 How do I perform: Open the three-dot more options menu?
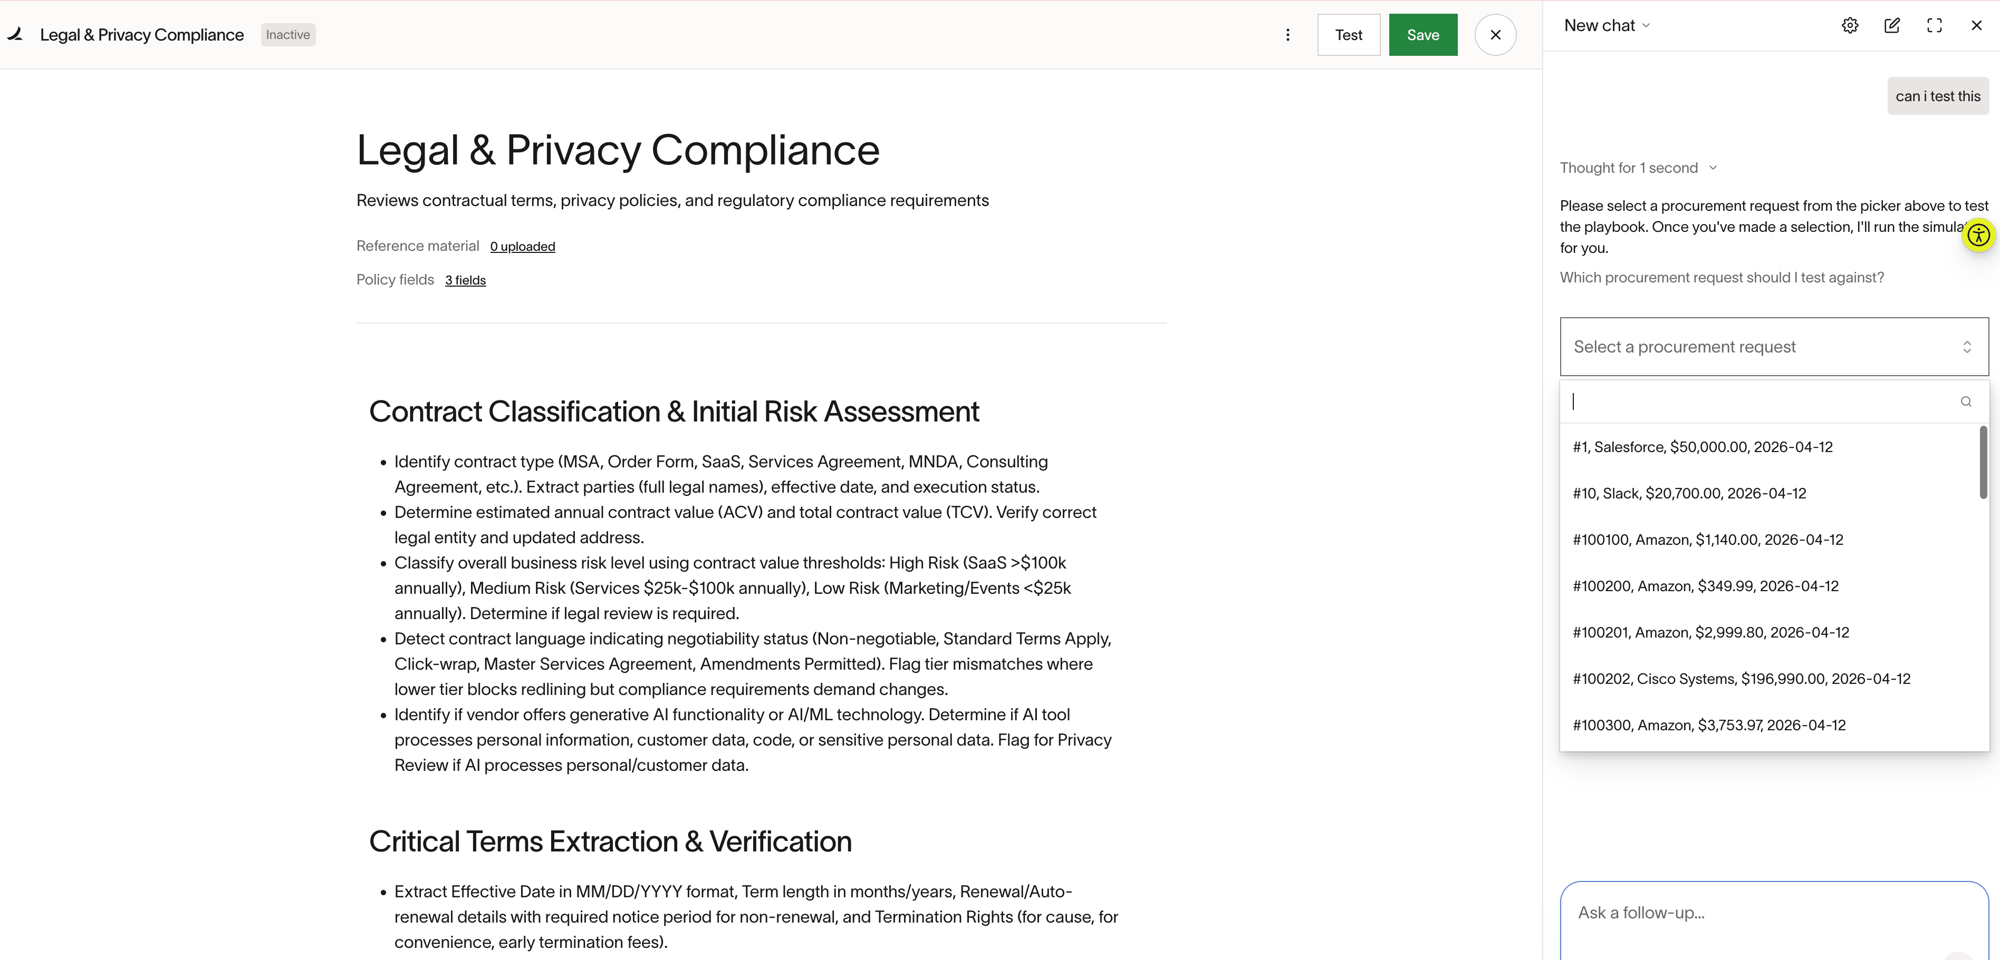(1288, 35)
